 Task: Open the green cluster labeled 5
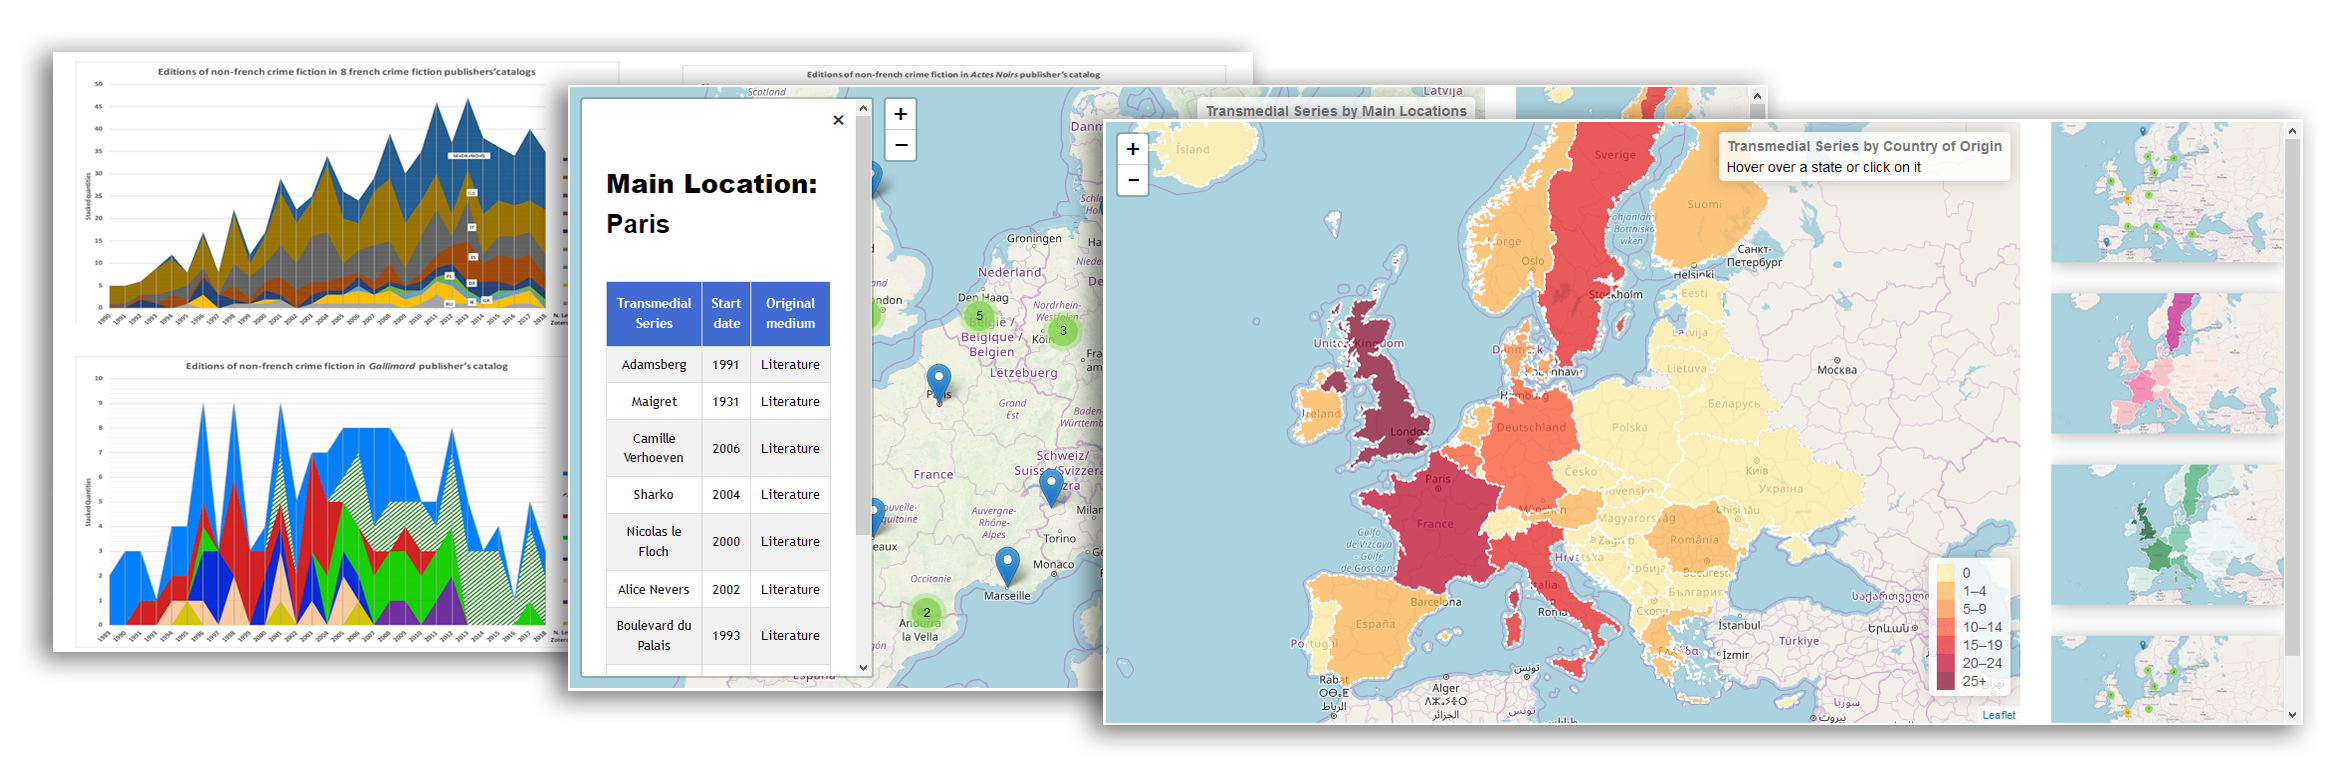click(x=979, y=316)
